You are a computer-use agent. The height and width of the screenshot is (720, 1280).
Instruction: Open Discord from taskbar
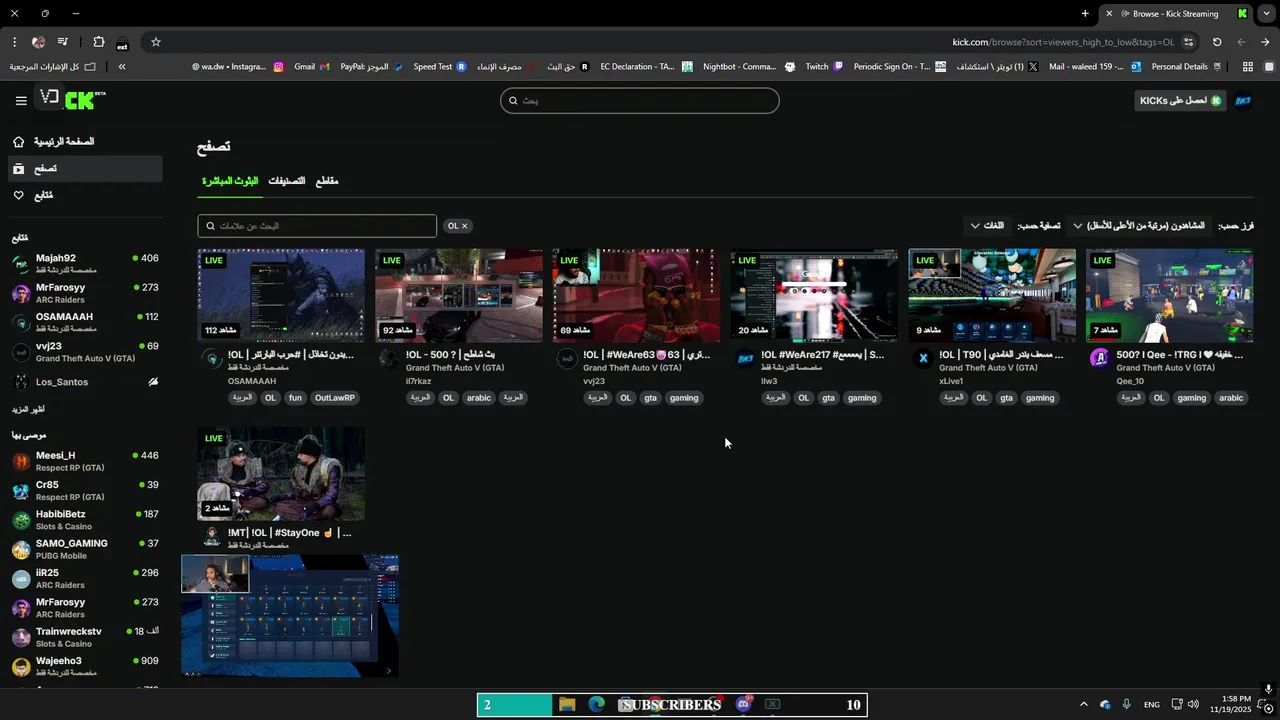(743, 705)
